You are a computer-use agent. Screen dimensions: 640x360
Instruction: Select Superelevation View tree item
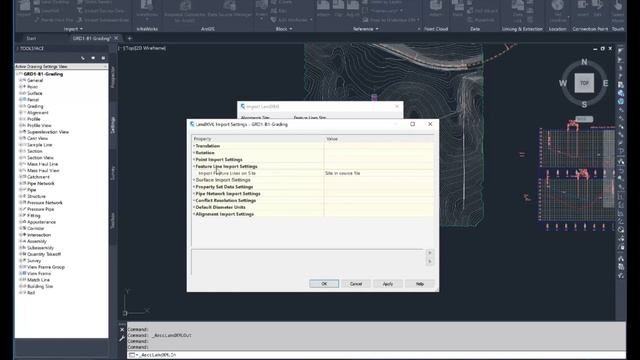48,132
